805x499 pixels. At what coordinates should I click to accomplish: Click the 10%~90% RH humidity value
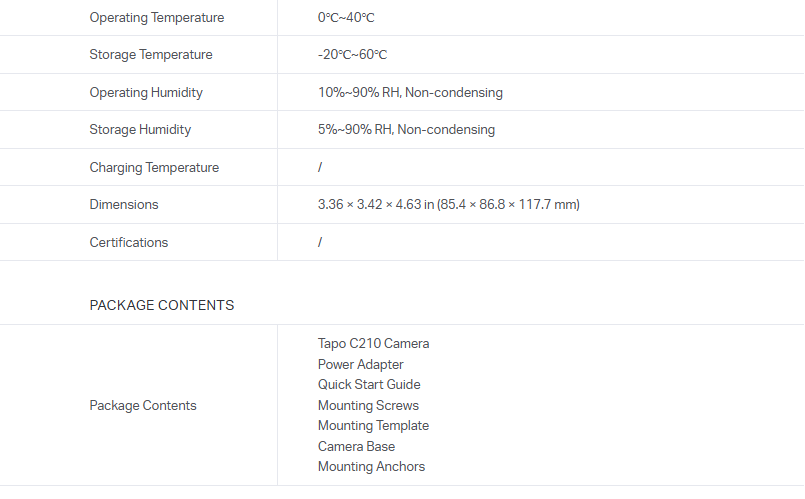(410, 93)
